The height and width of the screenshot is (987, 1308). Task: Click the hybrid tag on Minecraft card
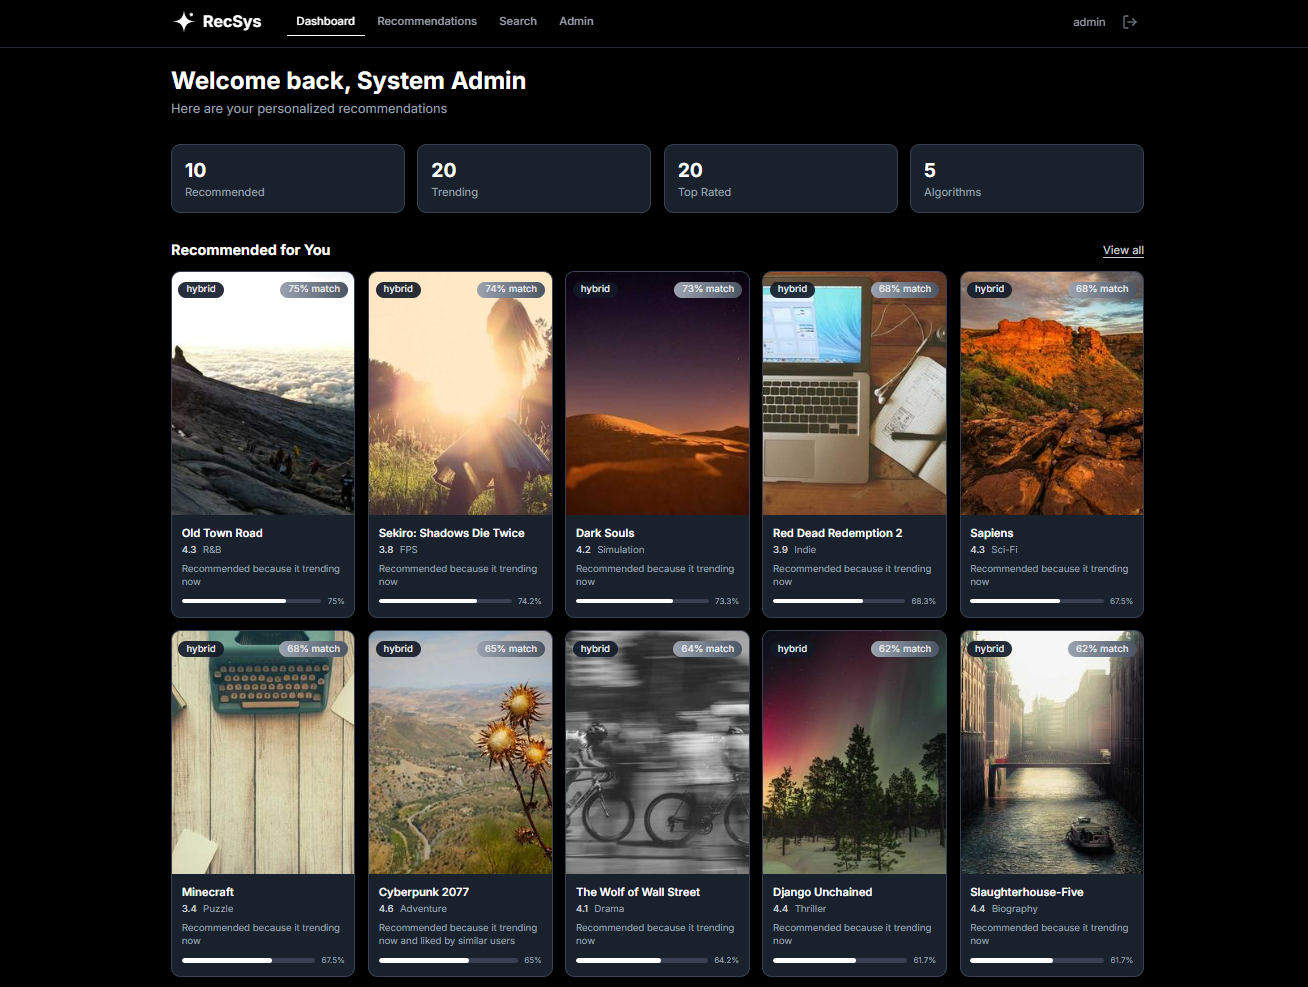pyautogui.click(x=201, y=649)
